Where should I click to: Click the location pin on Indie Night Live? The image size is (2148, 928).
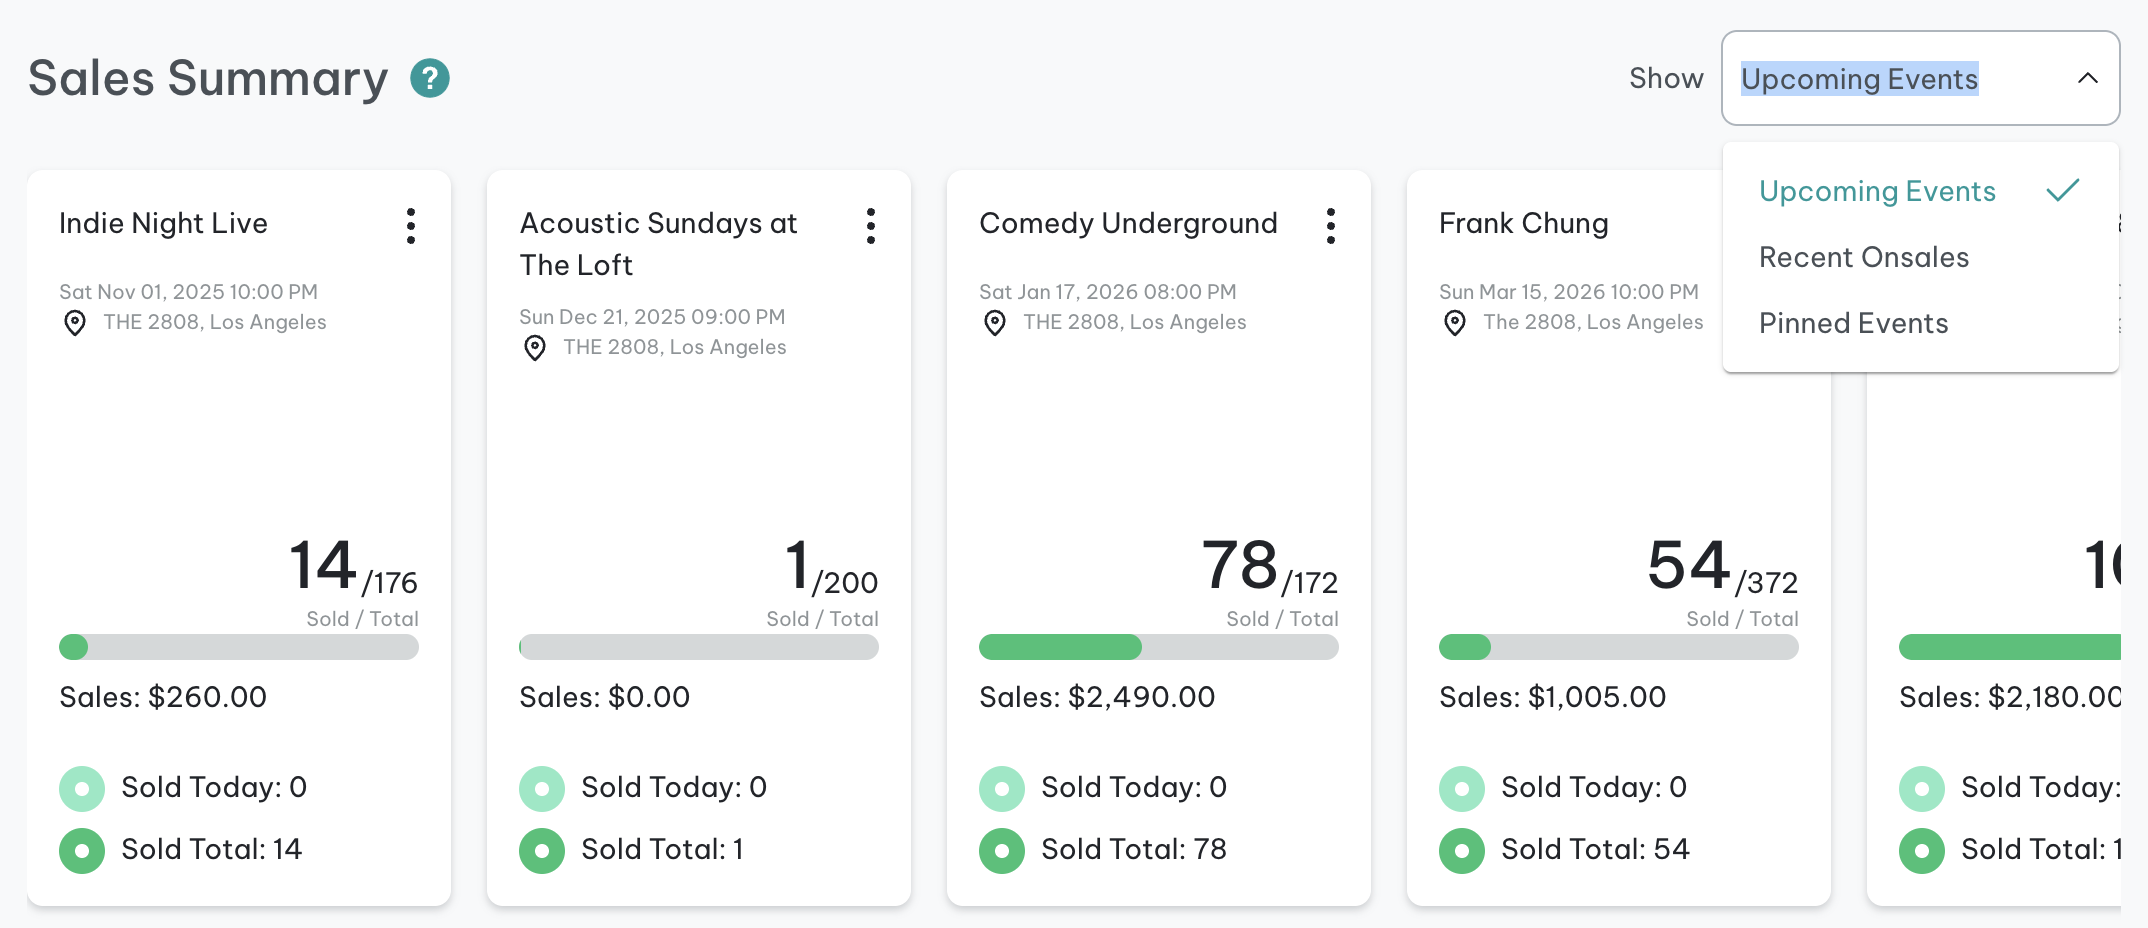point(75,323)
